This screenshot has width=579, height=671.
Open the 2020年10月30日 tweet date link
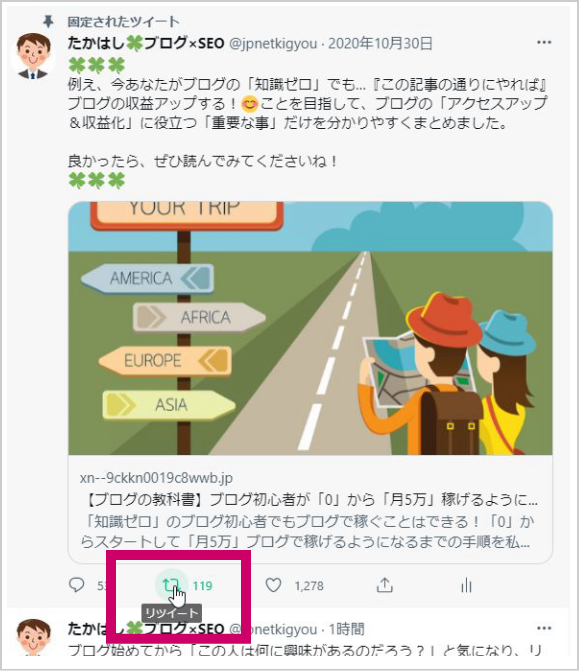tap(380, 43)
